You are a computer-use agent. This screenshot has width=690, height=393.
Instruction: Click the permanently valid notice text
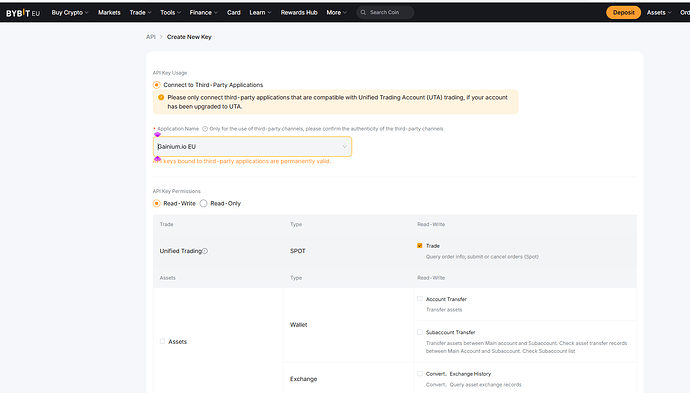point(242,161)
